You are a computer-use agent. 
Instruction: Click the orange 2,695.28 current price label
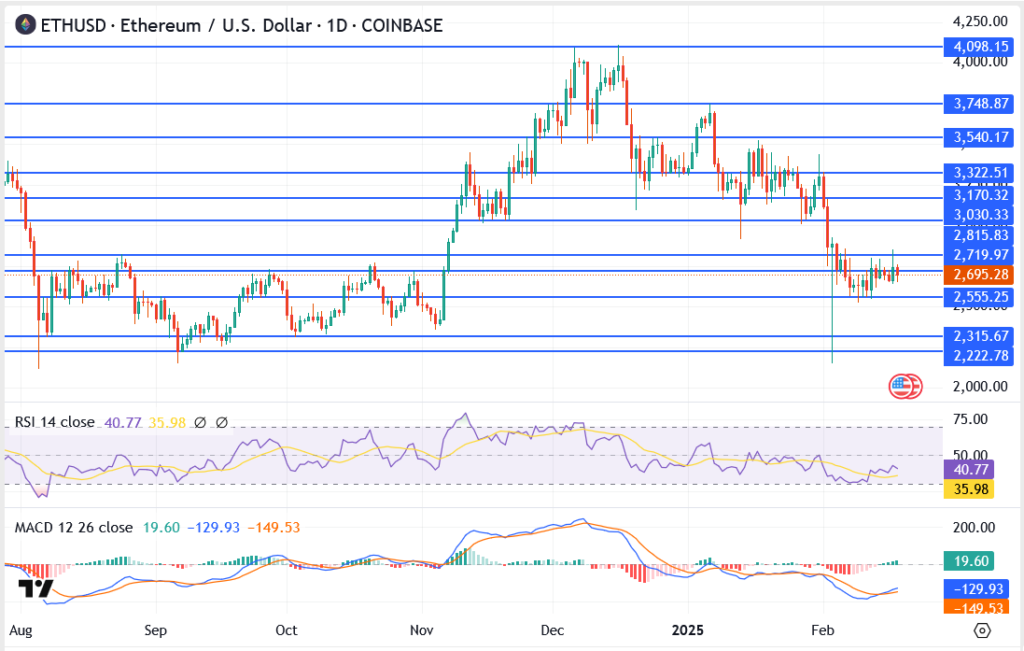(979, 274)
